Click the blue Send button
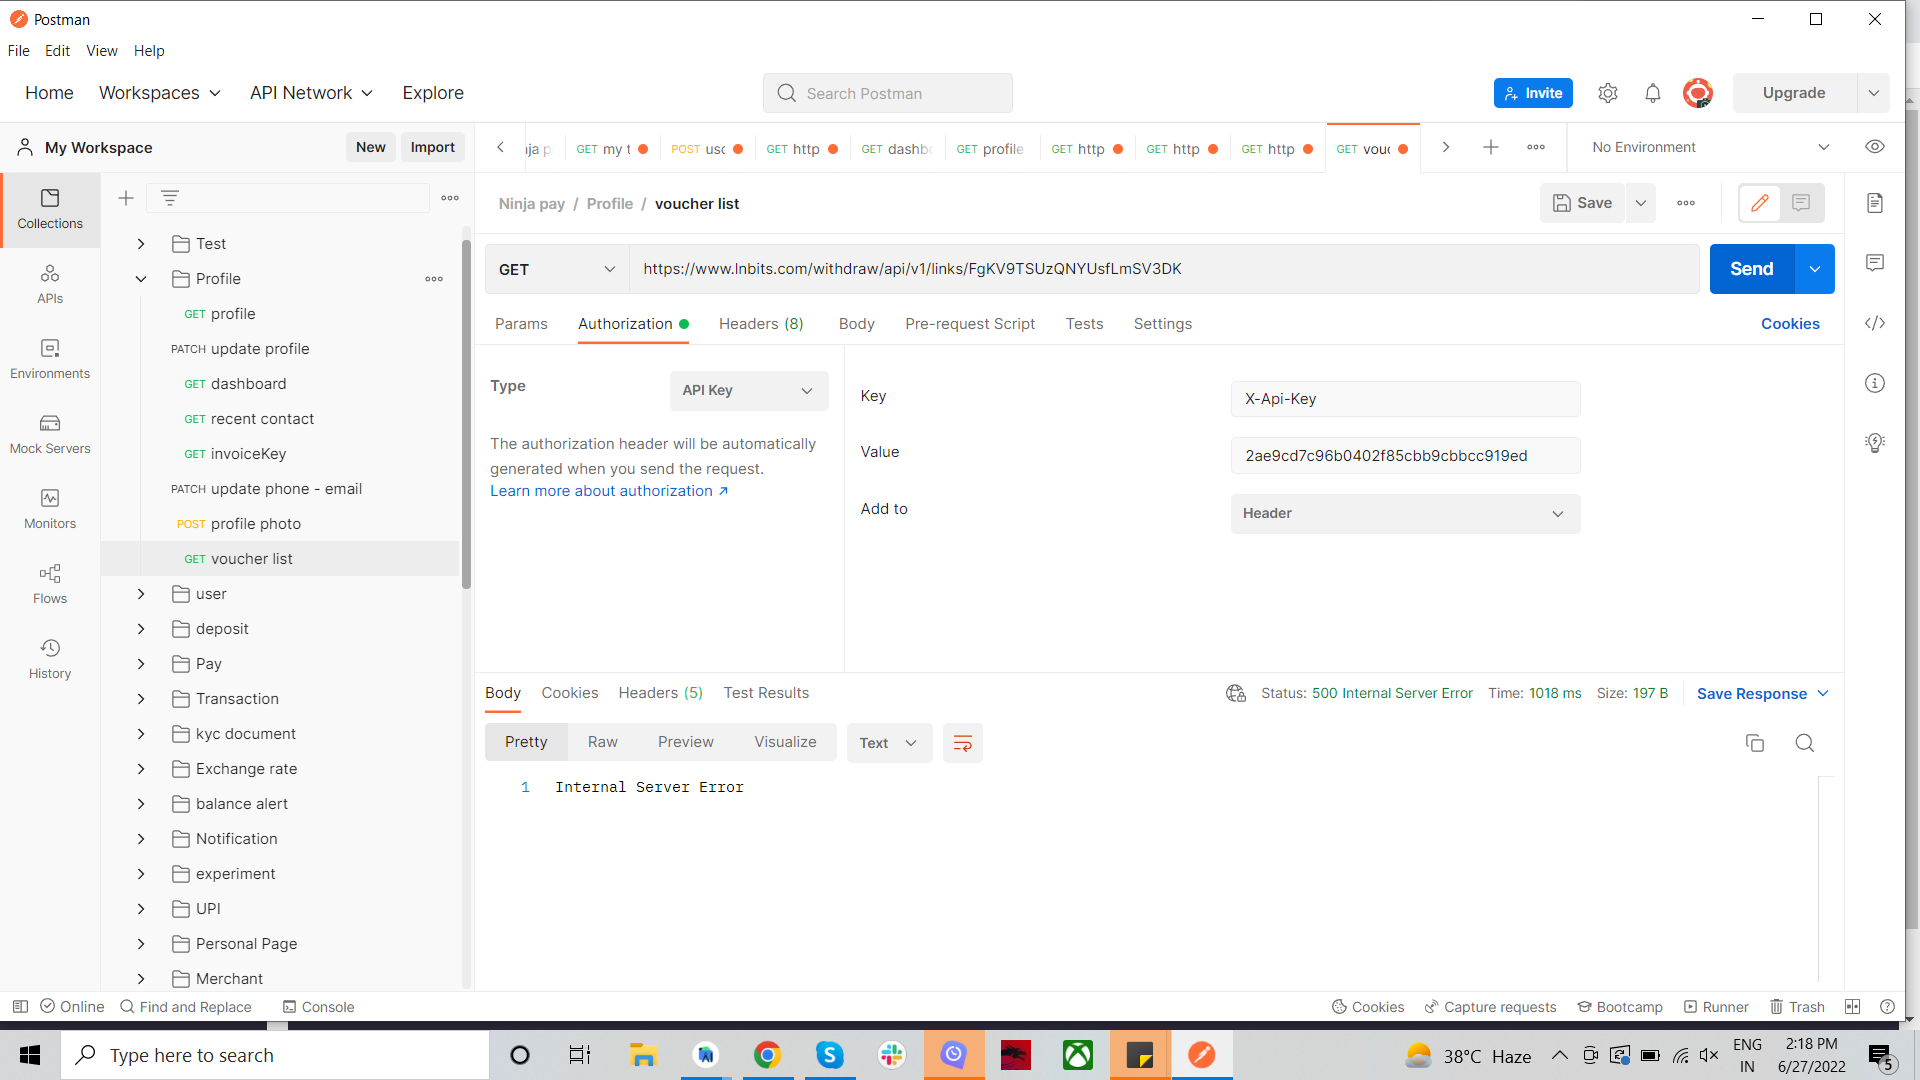Screen dimensions: 1920x1080 coord(1751,269)
